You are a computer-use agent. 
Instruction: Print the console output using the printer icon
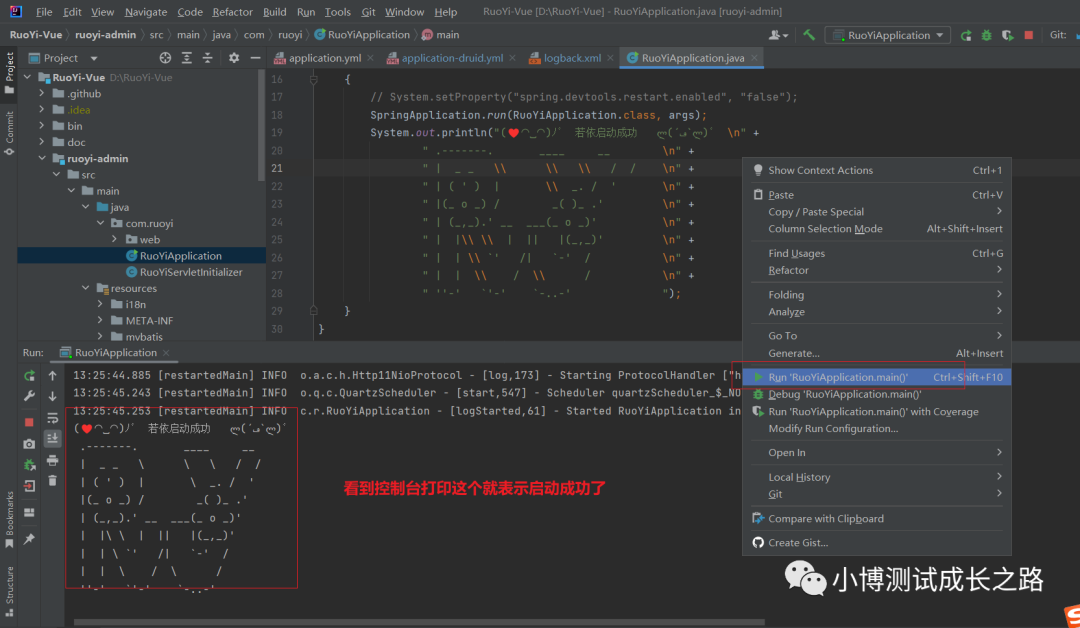point(52,460)
